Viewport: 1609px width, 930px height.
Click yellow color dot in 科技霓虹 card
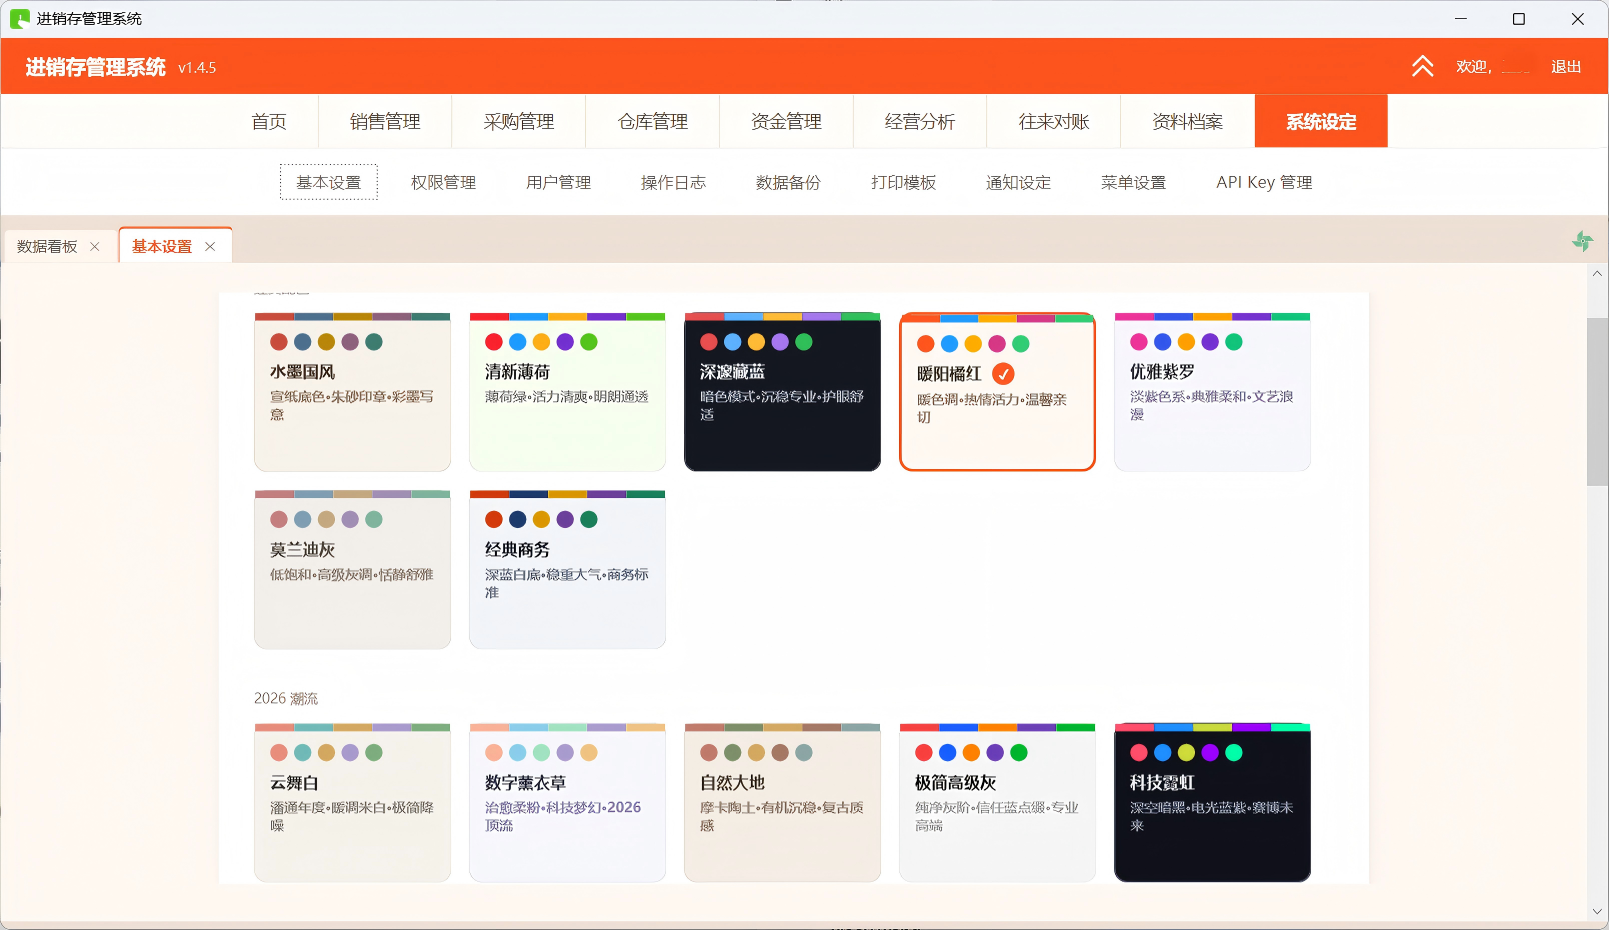(1186, 752)
